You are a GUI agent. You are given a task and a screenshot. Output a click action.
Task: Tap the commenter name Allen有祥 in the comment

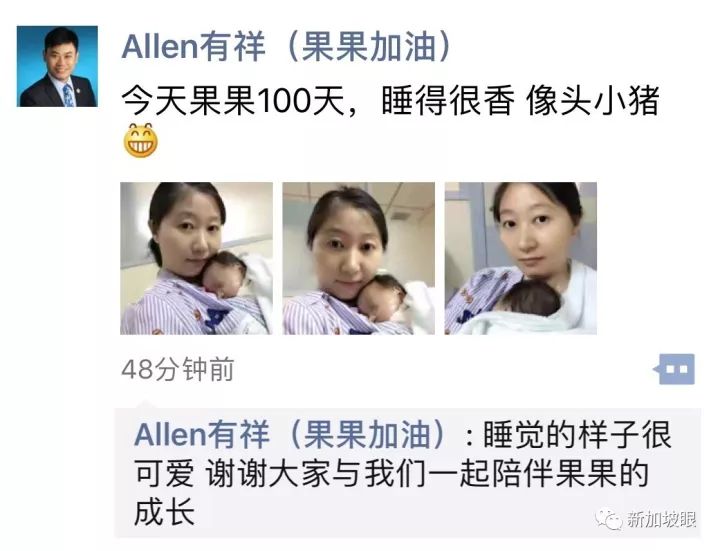point(202,434)
